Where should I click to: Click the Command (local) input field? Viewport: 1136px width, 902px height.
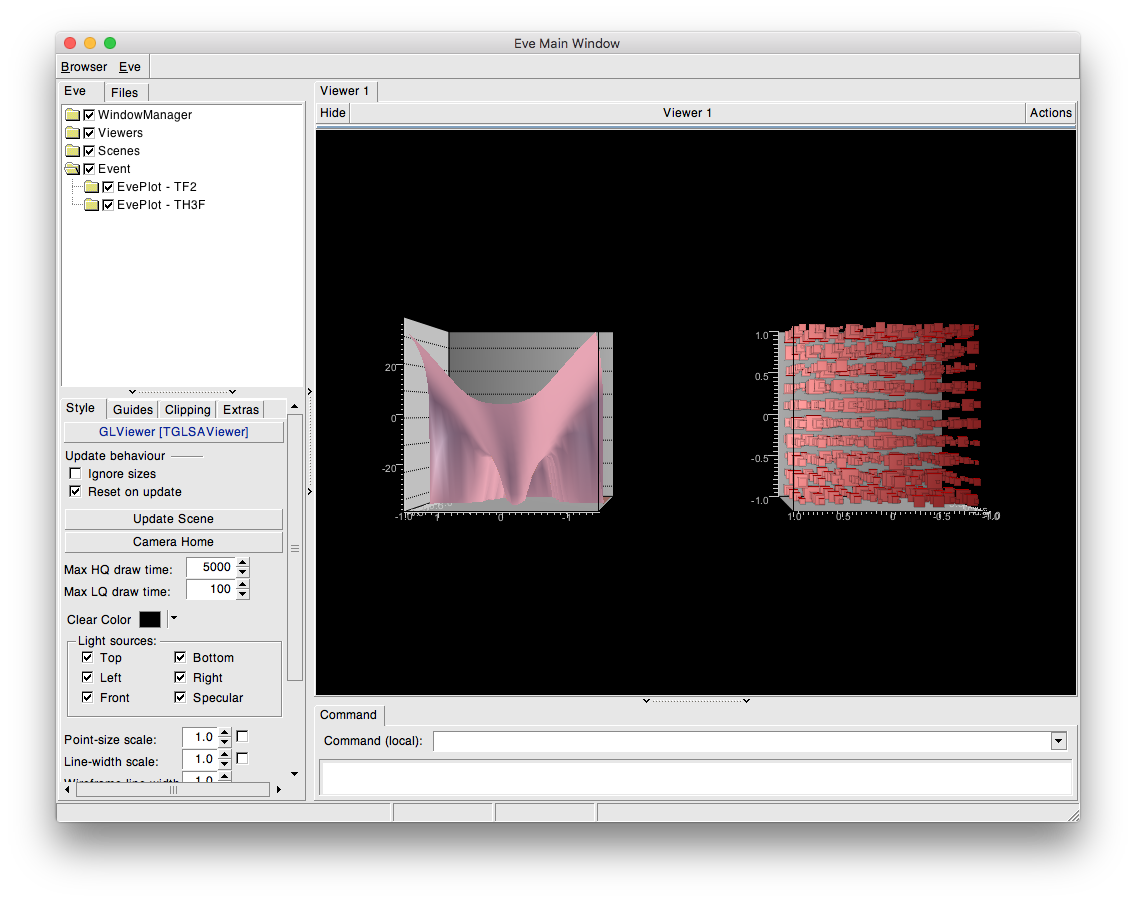click(740, 741)
